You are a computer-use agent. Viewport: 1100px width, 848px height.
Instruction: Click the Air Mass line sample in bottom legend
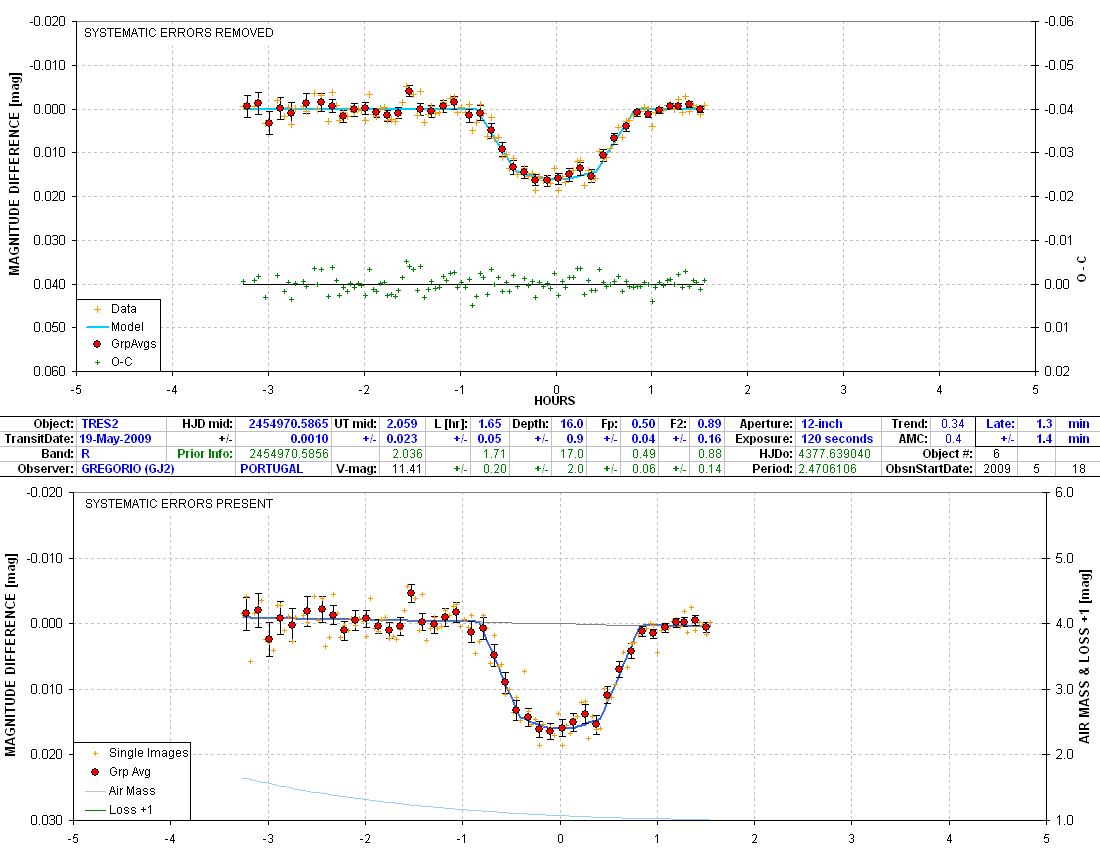(95, 791)
